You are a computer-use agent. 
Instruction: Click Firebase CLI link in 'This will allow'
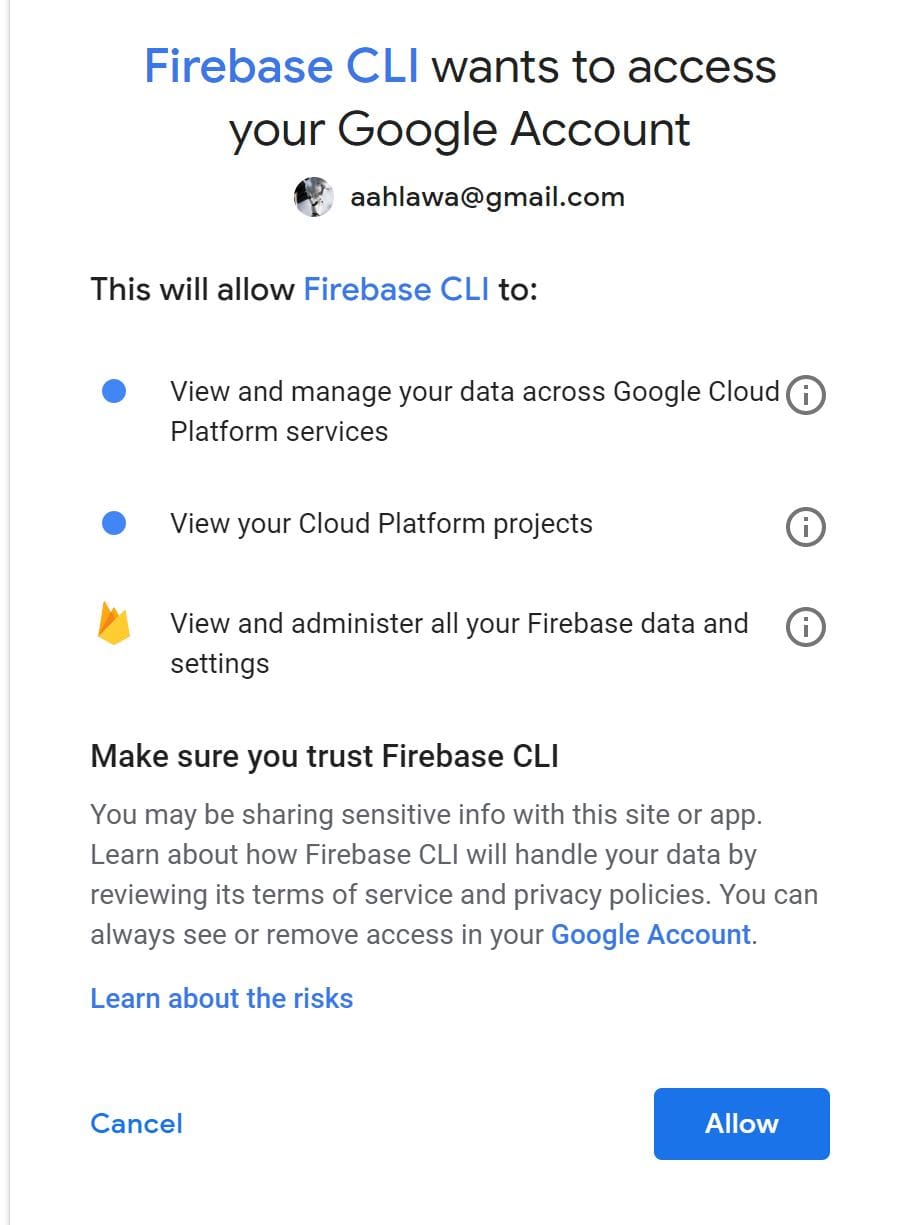(x=396, y=289)
